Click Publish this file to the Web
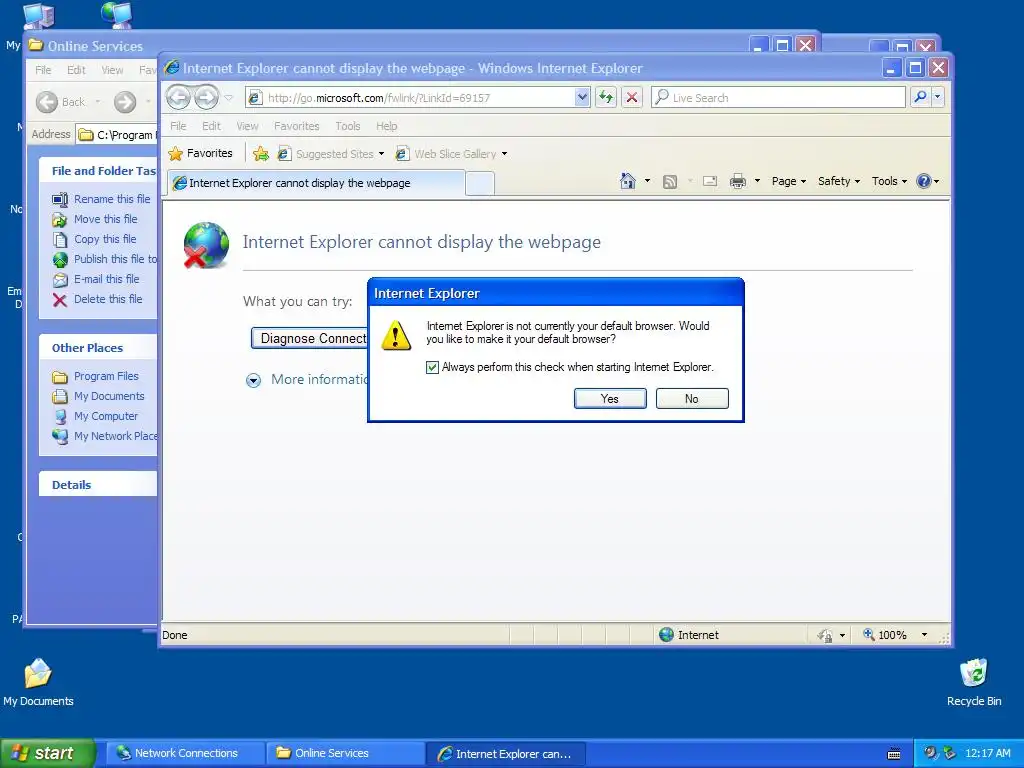This screenshot has width=1024, height=768. (x=104, y=259)
